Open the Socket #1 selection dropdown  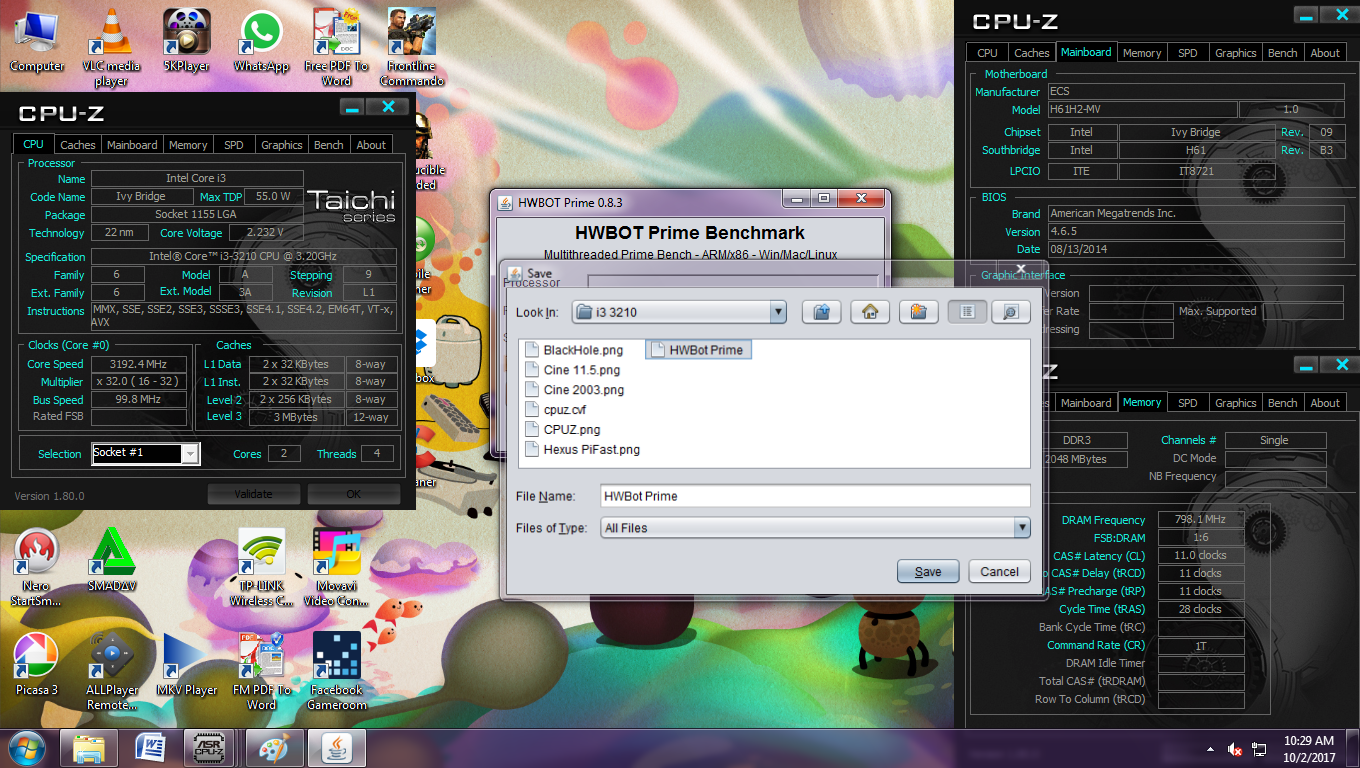[x=190, y=454]
